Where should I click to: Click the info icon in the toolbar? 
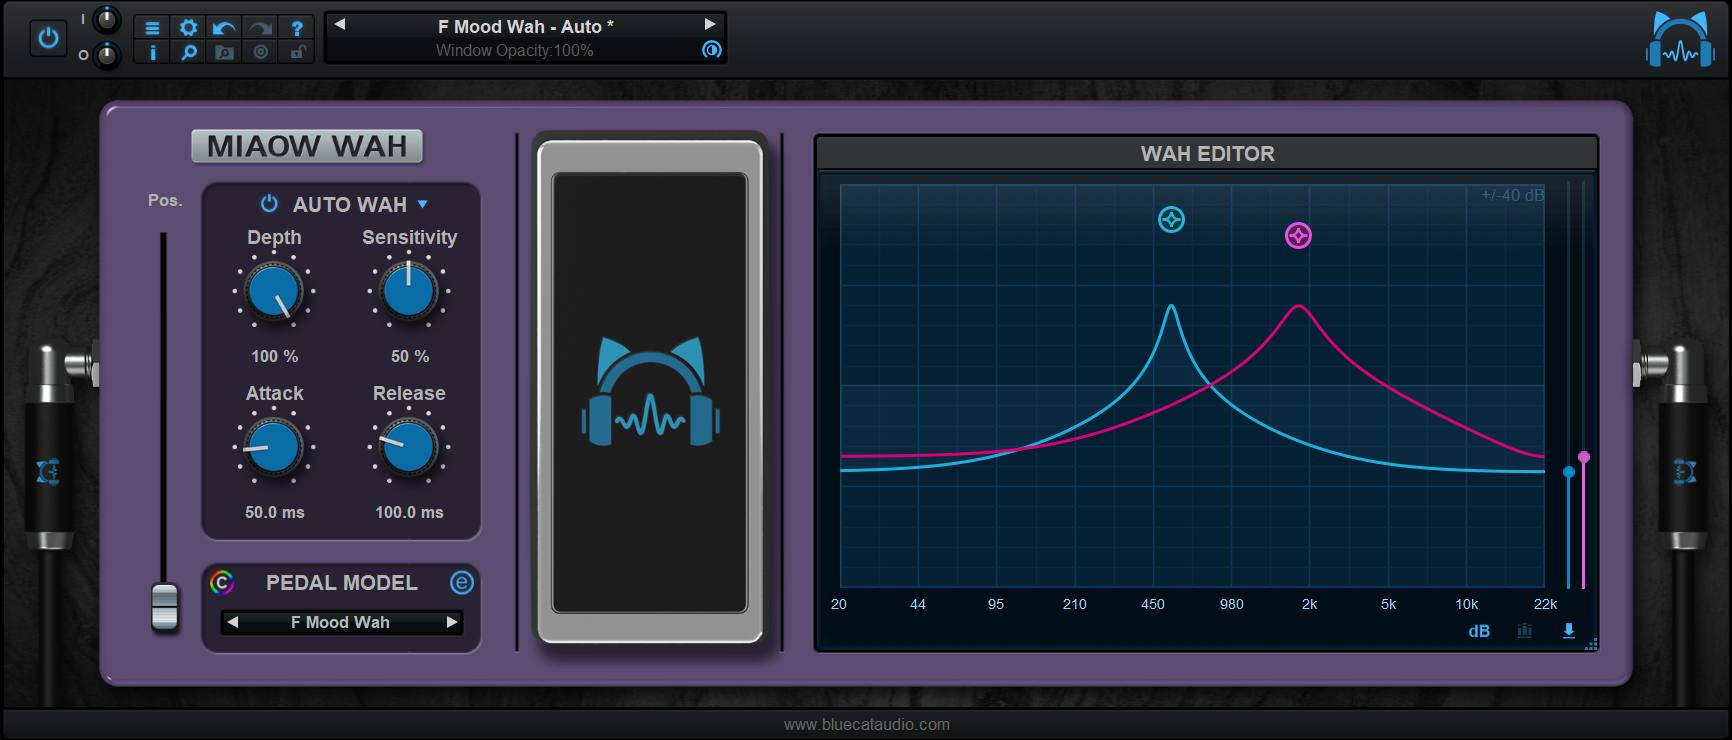152,52
